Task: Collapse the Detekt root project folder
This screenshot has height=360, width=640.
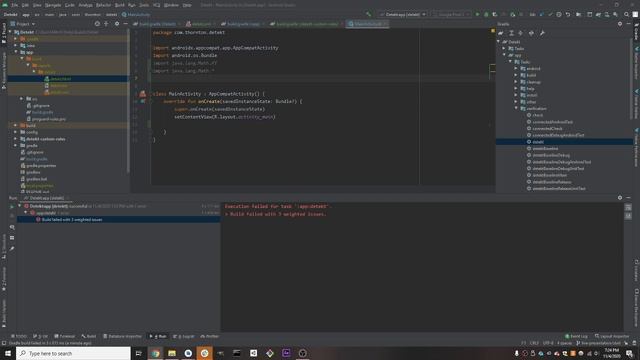Action: (10, 32)
